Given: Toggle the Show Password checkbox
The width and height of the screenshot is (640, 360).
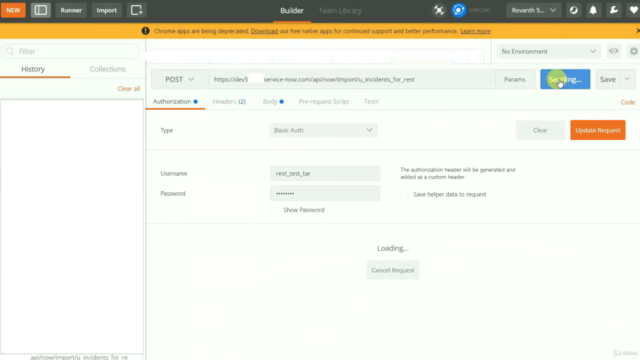Looking at the screenshot, I should [x=274, y=210].
